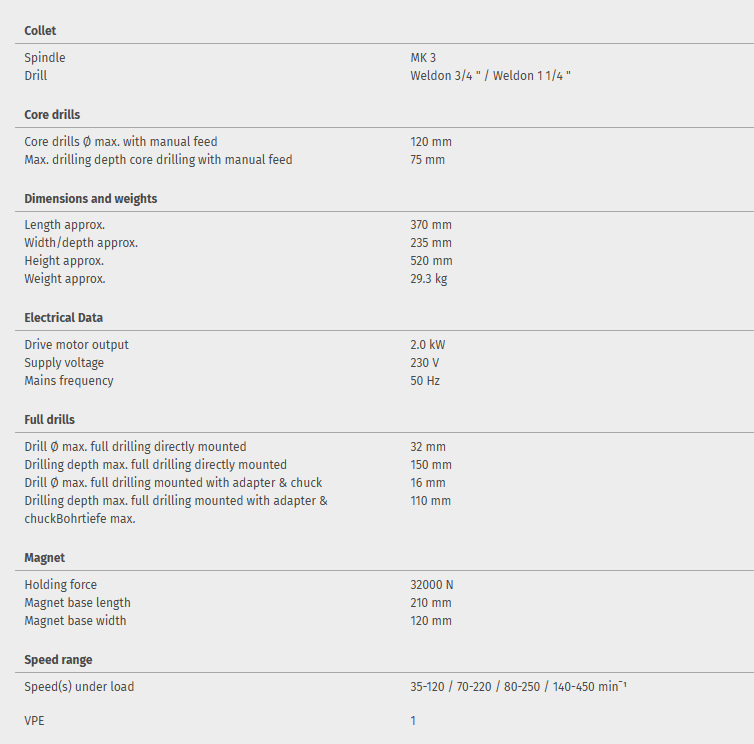Viewport: 754px width, 744px height.
Task: Click the VPE label
Action: tap(35, 721)
